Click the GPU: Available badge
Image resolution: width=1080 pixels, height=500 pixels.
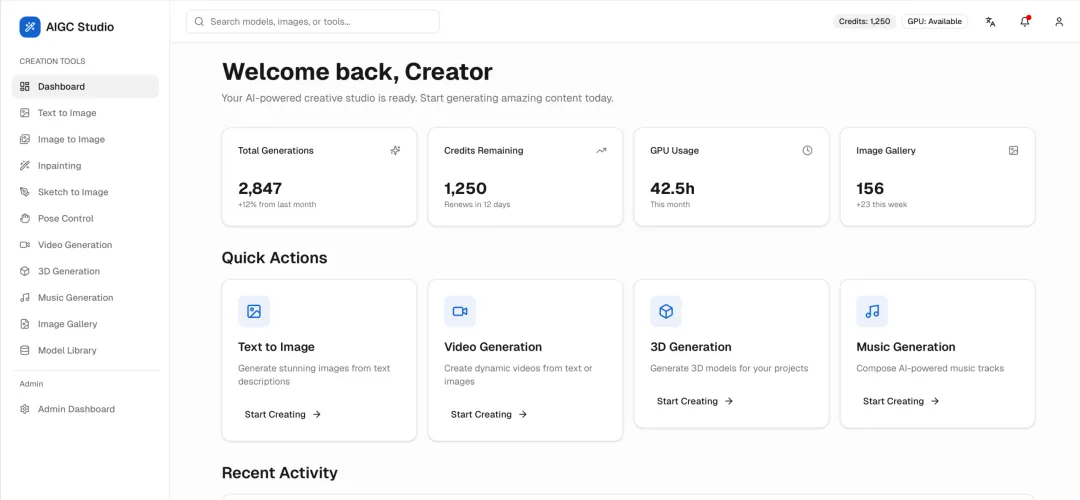tap(935, 21)
